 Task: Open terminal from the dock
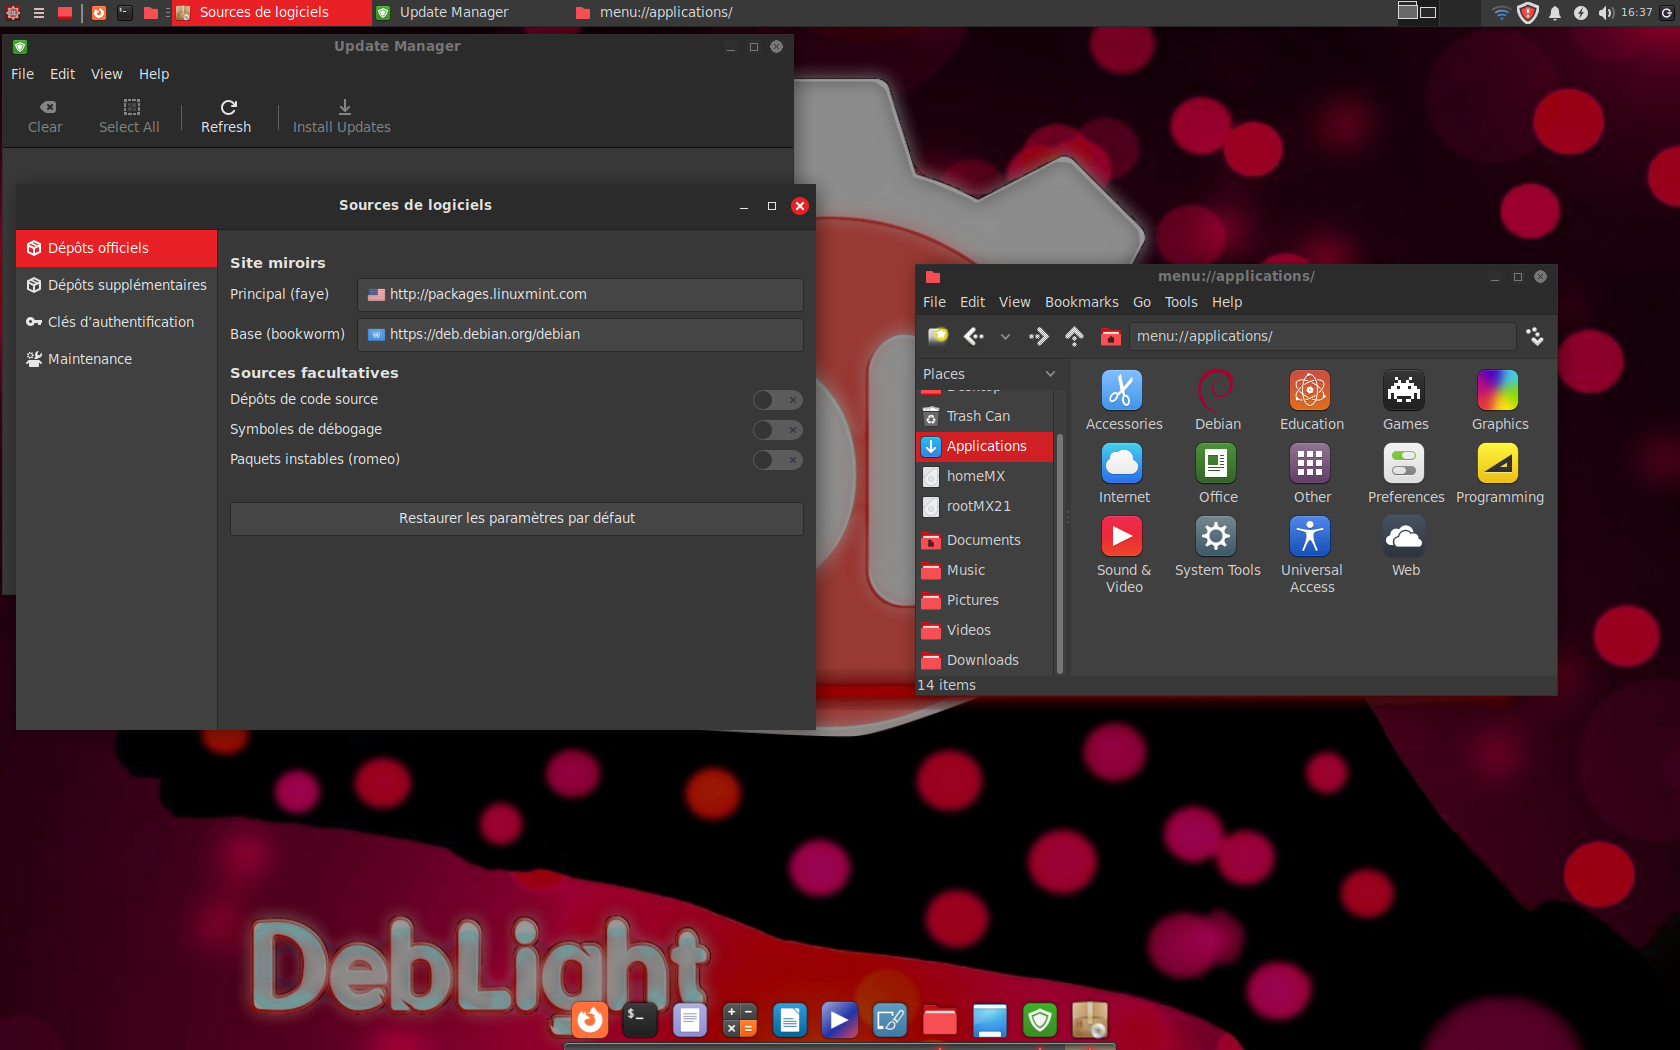tap(640, 1020)
